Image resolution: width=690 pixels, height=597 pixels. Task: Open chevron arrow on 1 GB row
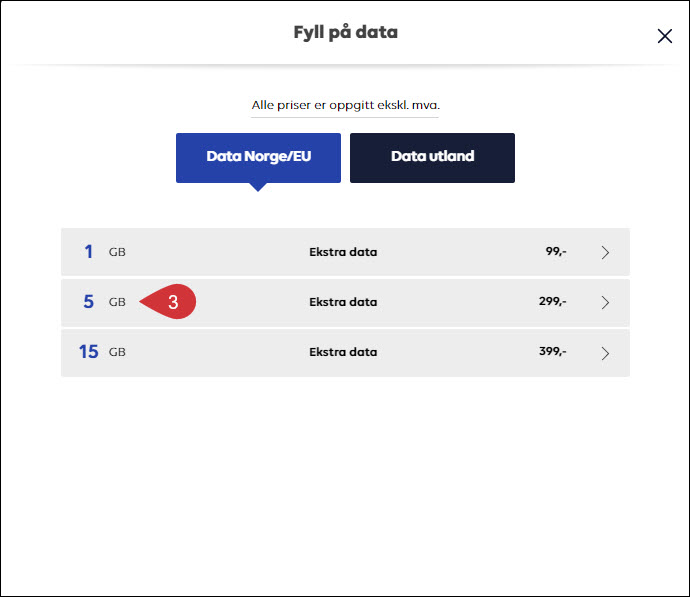[605, 253]
